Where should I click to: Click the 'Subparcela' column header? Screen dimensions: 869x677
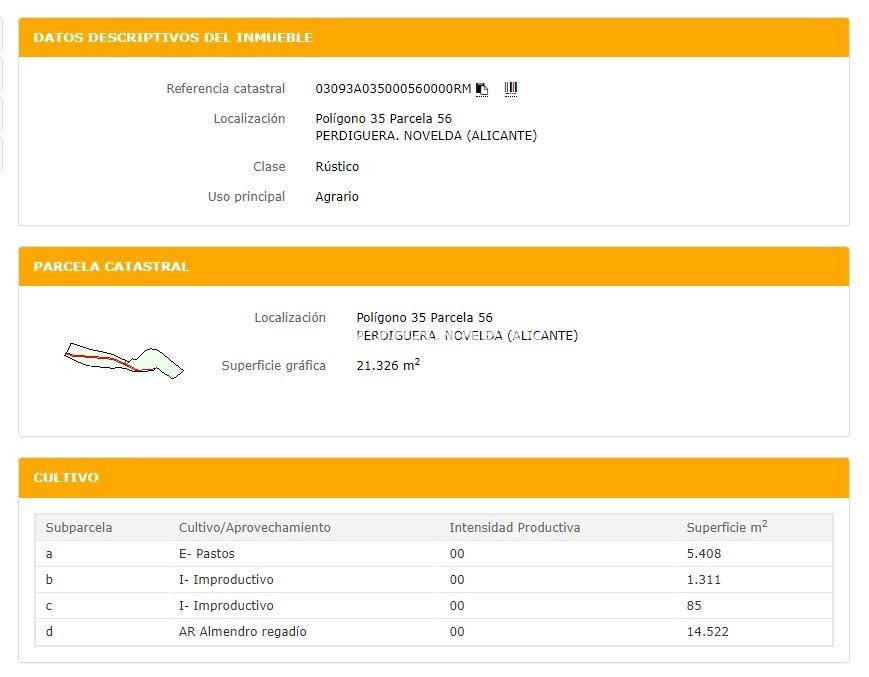pyautogui.click(x=79, y=527)
